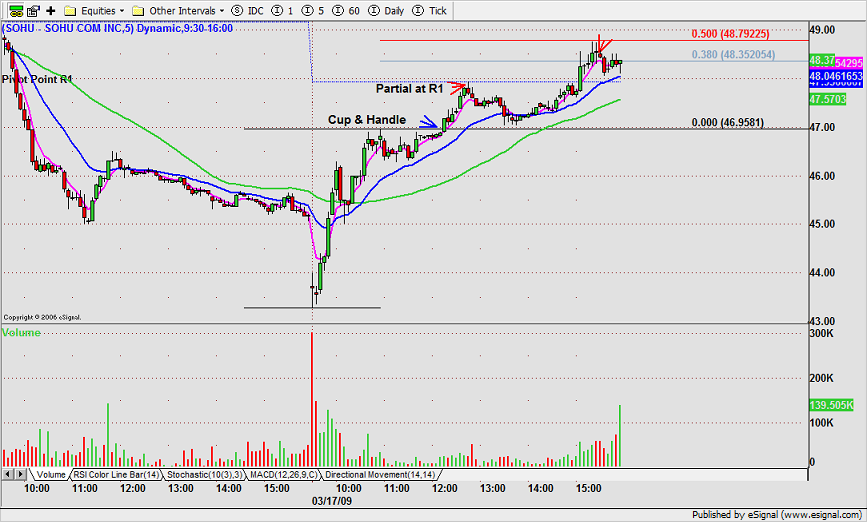
Task: Switch to the Stochastic(10(3),3) tab
Action: tap(205, 474)
